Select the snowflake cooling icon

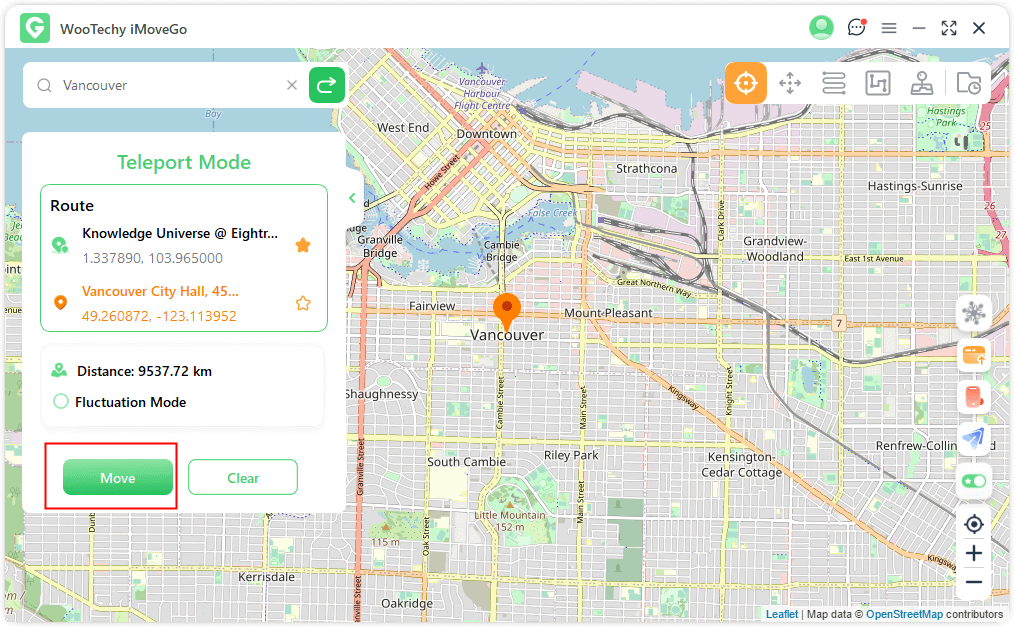[x=973, y=313]
